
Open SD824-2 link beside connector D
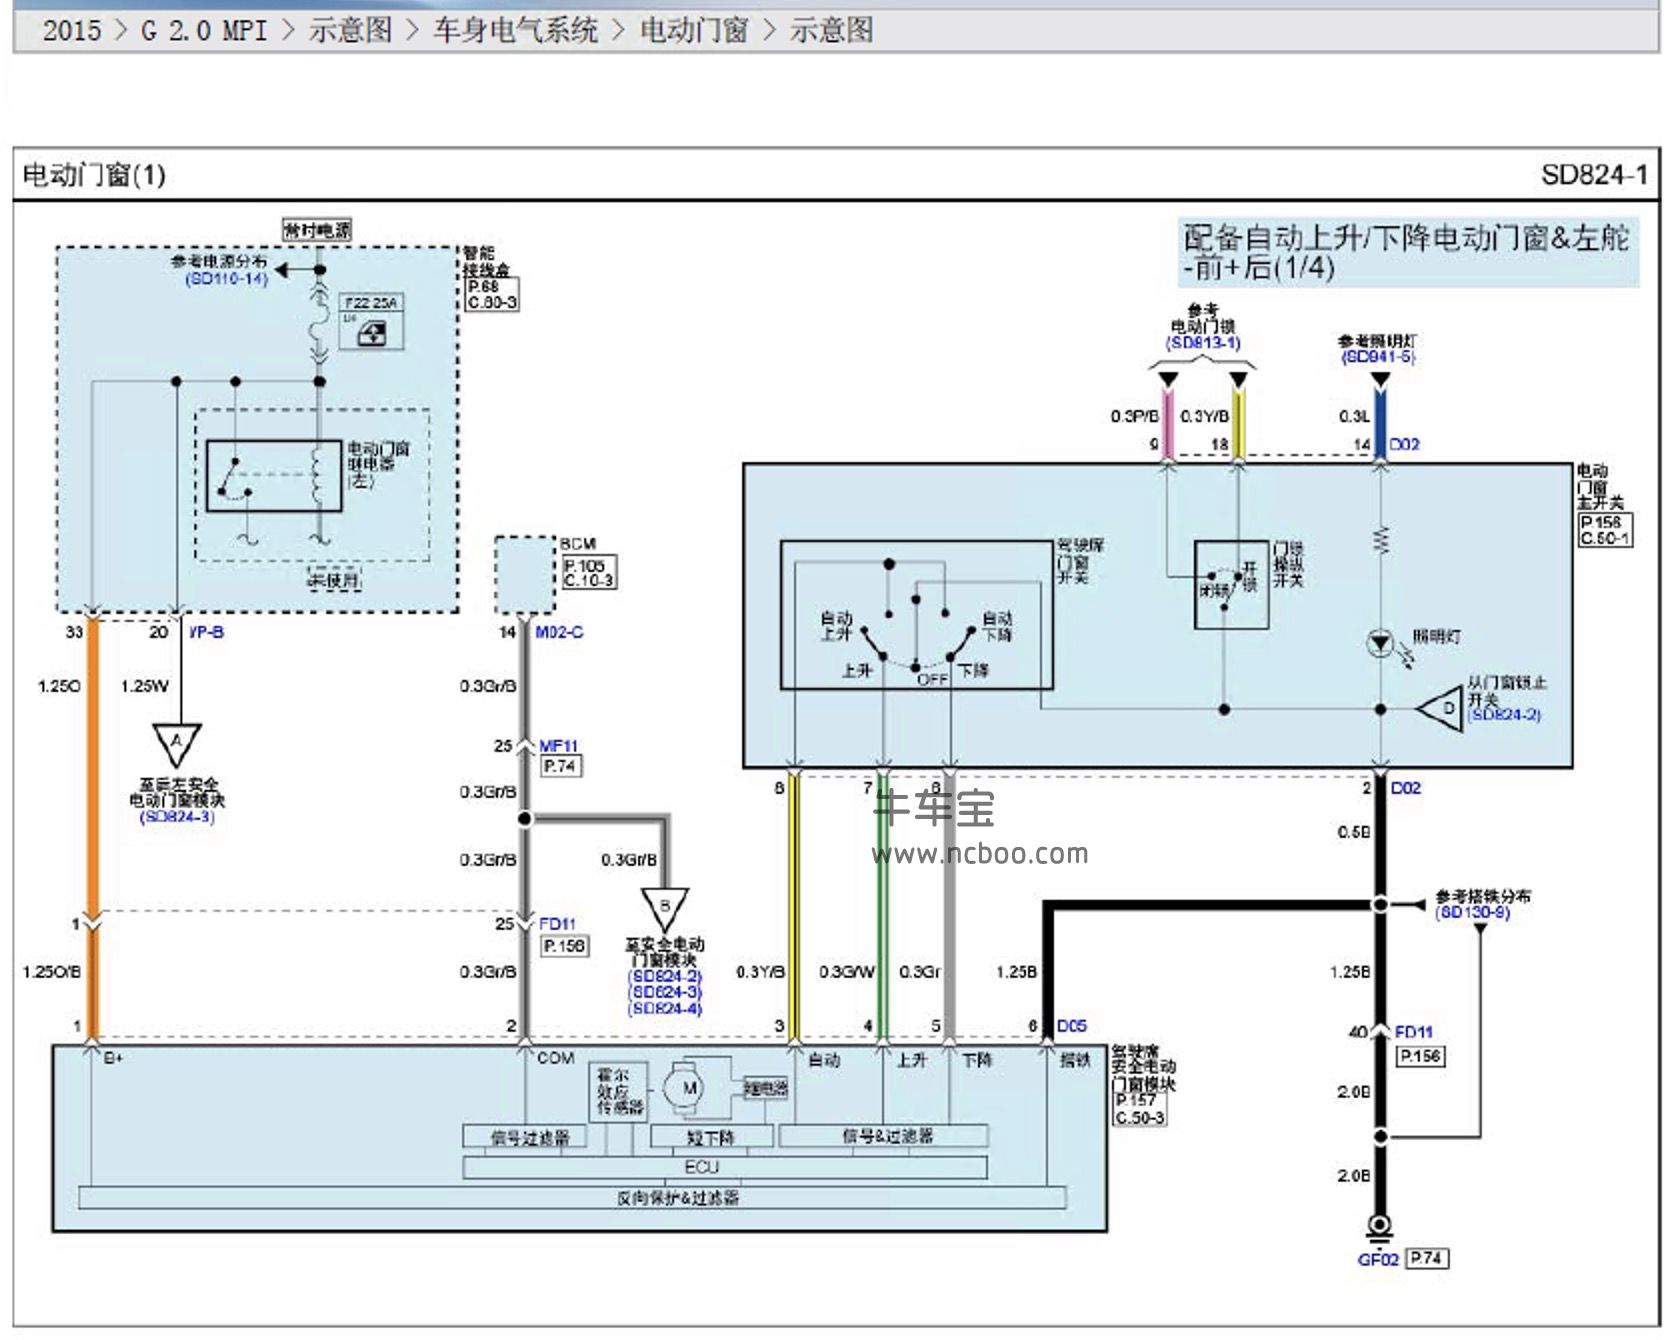pyautogui.click(x=1504, y=715)
